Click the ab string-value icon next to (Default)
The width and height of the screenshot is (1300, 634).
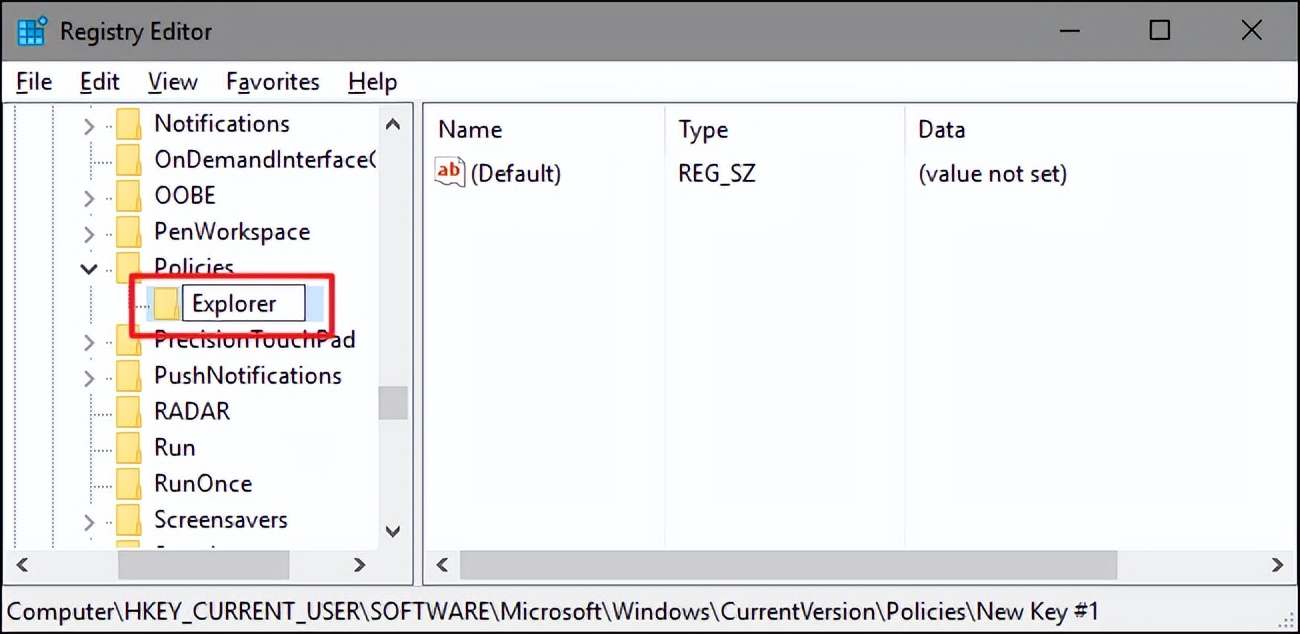coord(448,172)
